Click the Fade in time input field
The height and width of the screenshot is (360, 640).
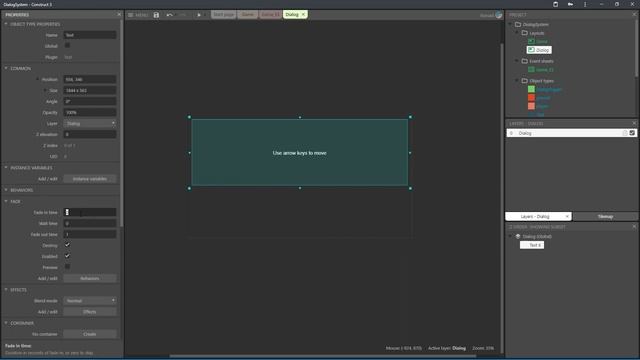pyautogui.click(x=90, y=212)
